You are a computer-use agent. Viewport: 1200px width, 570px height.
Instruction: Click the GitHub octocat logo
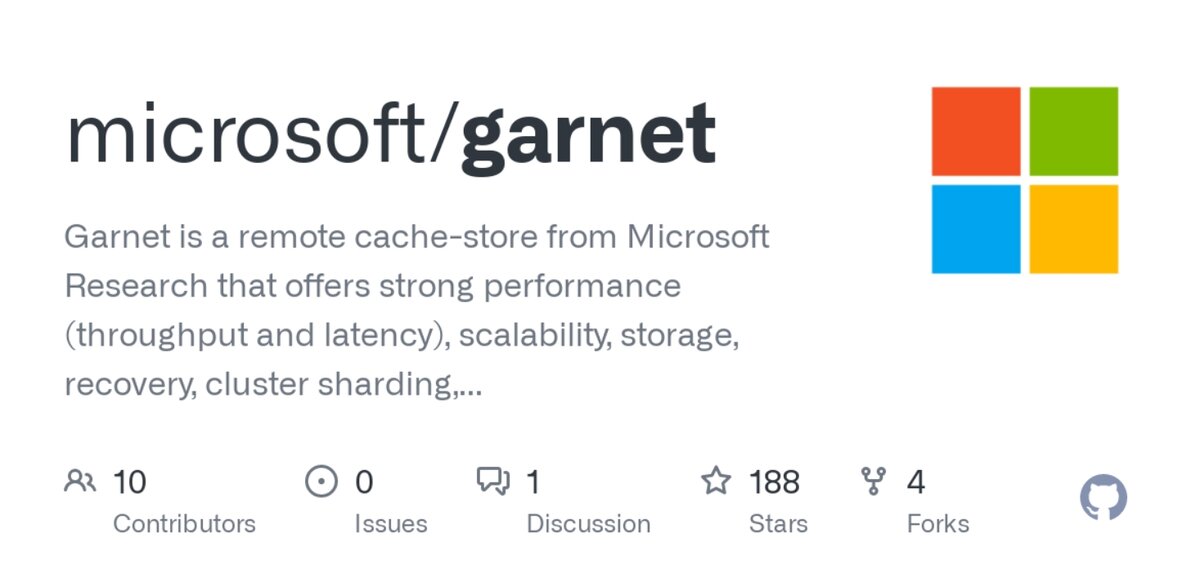tap(1104, 497)
